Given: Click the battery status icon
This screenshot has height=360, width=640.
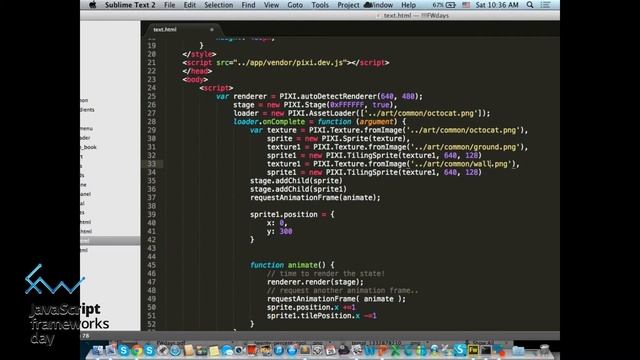Looking at the screenshot, I should click(450, 5).
